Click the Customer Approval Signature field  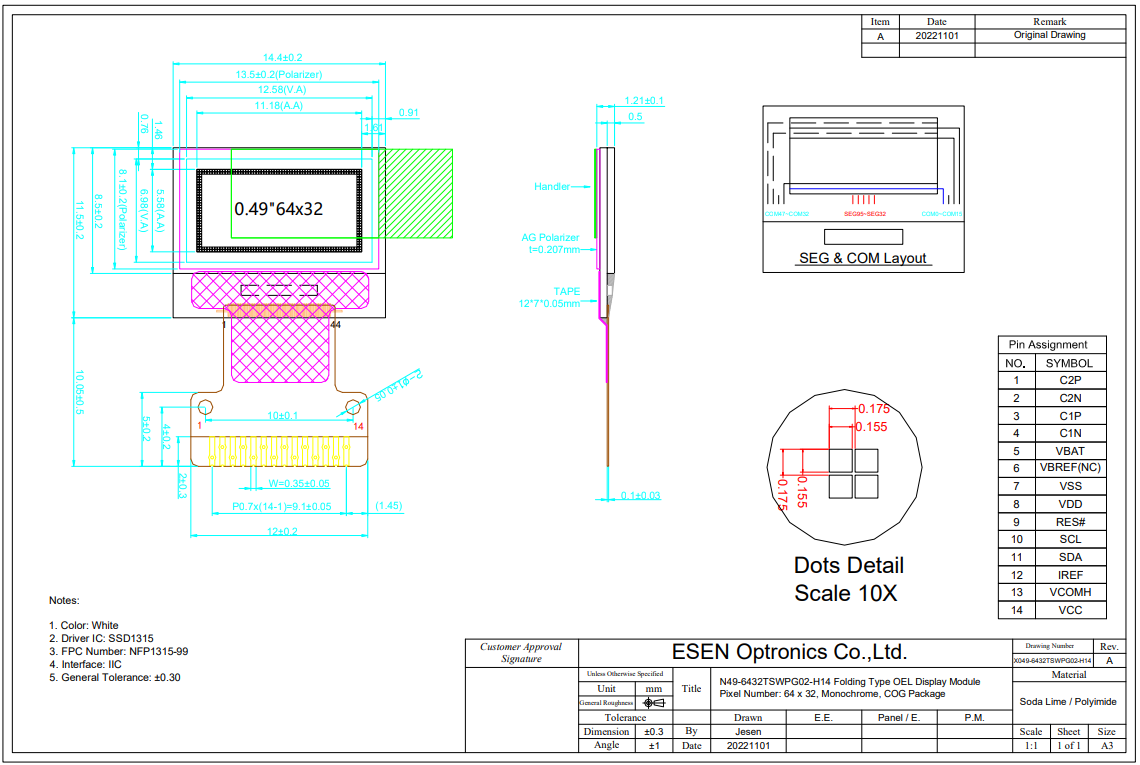point(519,653)
